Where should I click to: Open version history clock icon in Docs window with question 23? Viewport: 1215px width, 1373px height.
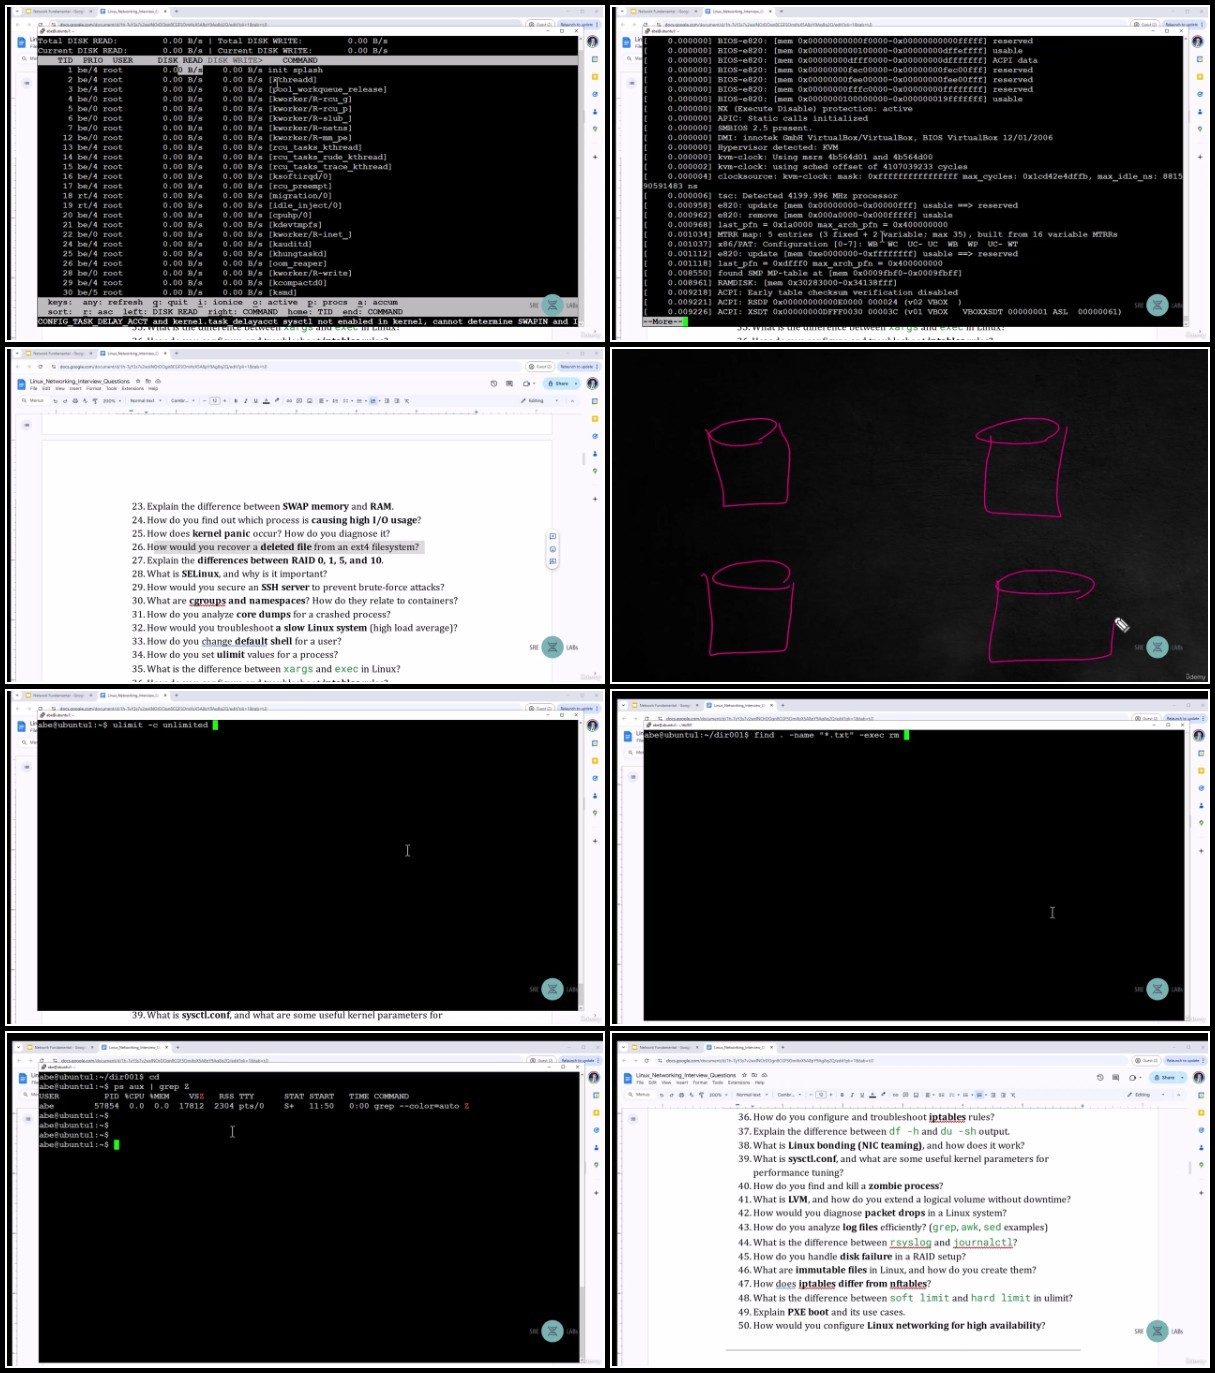pos(493,383)
